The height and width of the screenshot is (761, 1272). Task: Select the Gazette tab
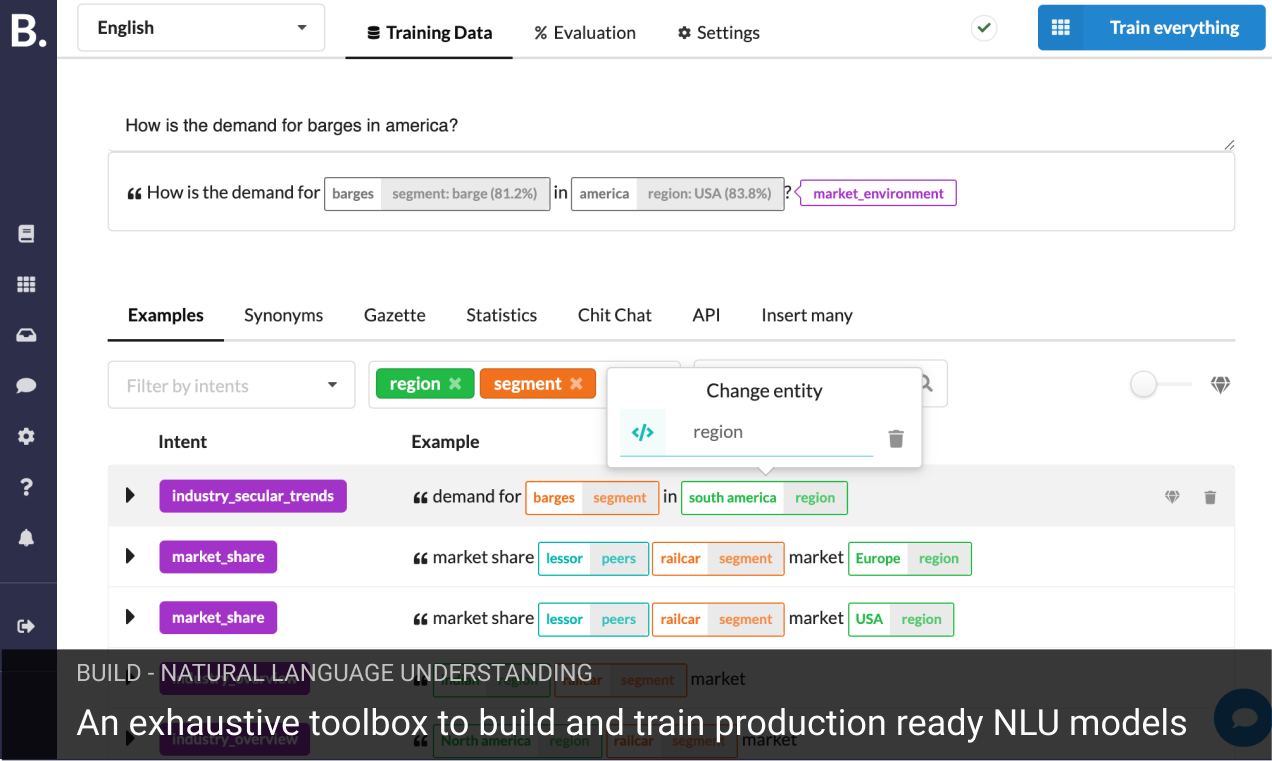click(395, 315)
